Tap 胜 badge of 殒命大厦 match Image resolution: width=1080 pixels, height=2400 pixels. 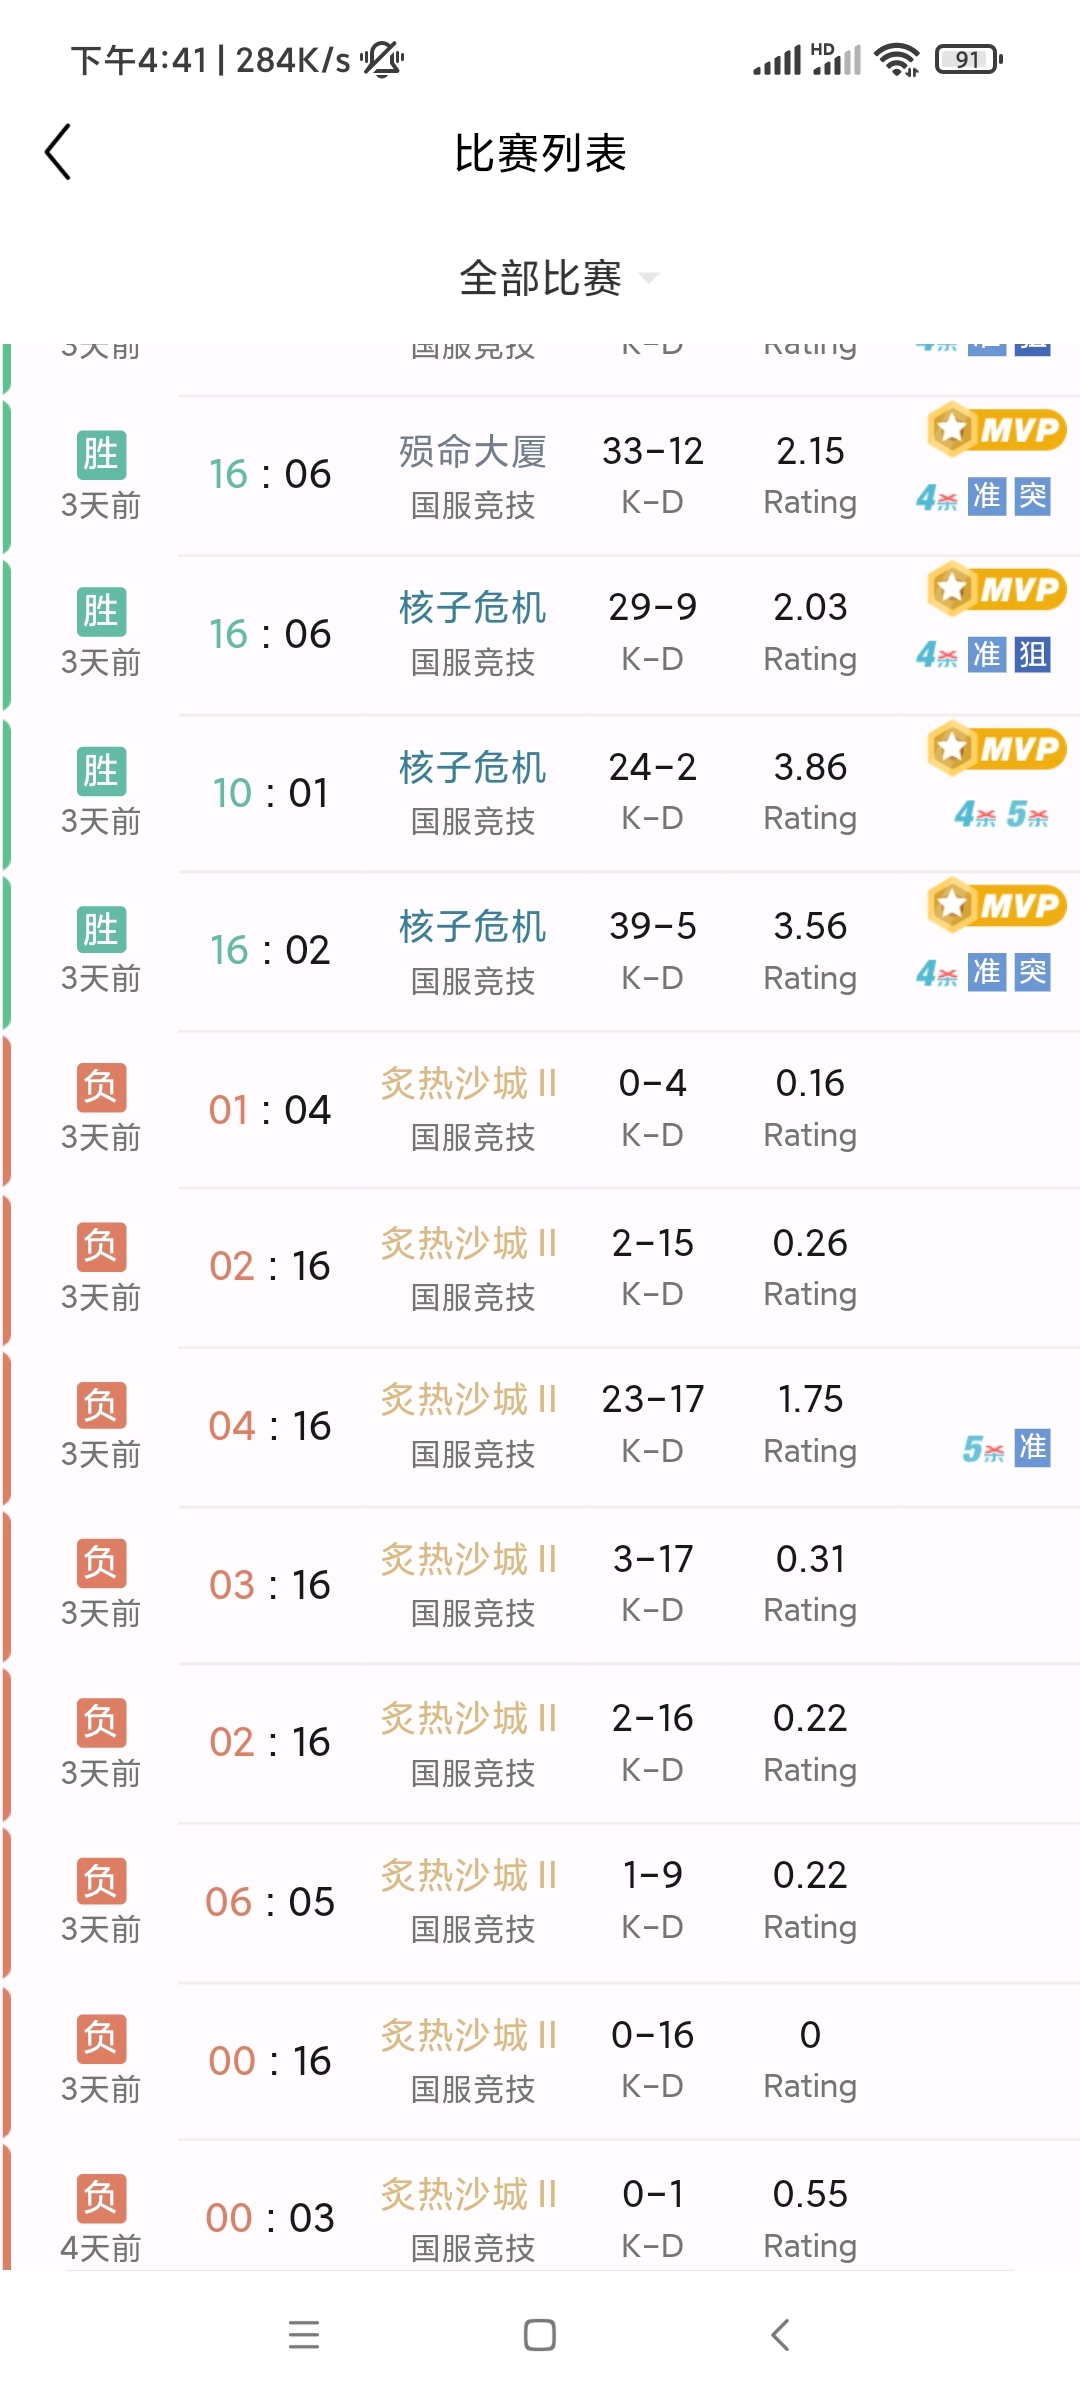pos(101,454)
